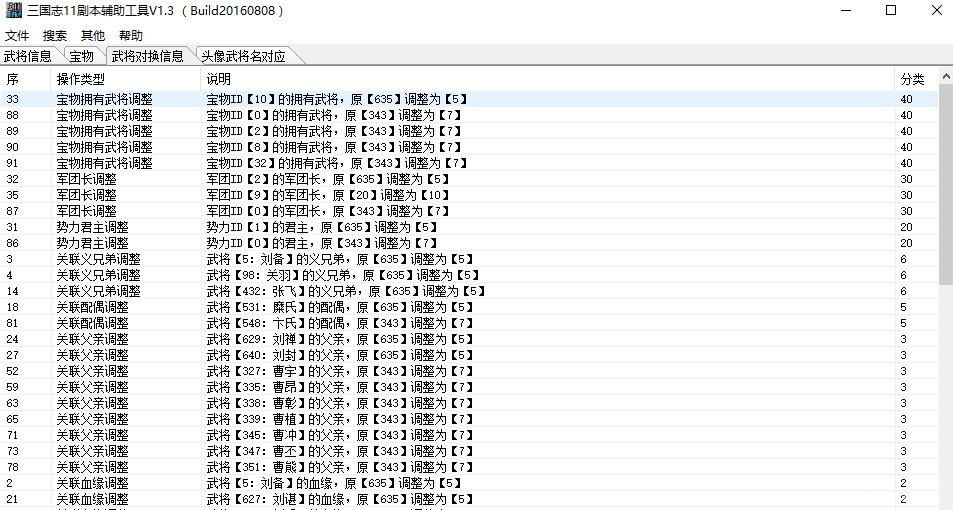Sort by the 分类 column header
Image resolution: width=953 pixels, height=510 pixels.
click(x=917, y=79)
